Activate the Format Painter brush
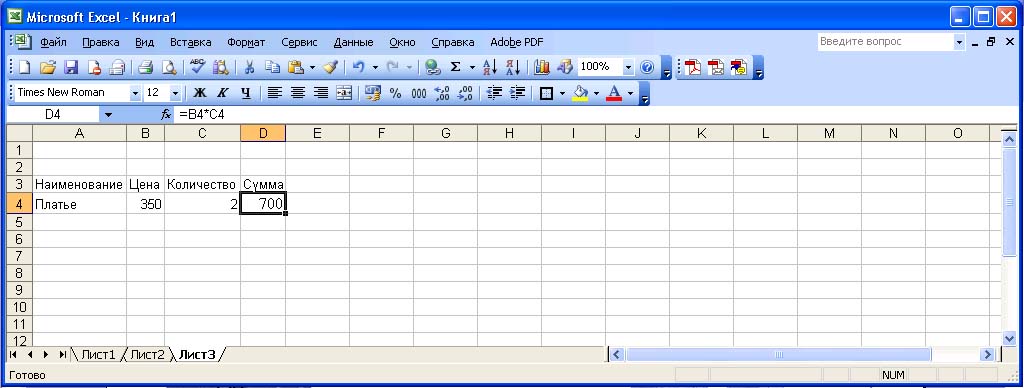Viewport: 1024px width, 388px height. (x=330, y=67)
